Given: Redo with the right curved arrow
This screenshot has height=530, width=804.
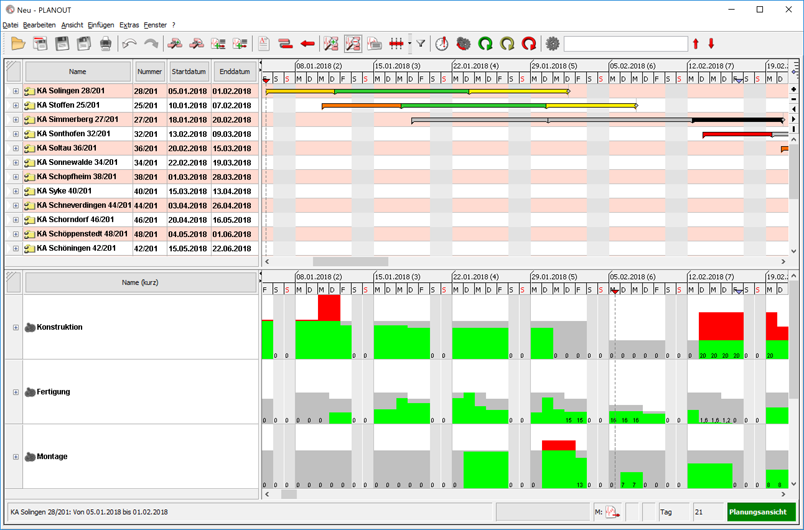Looking at the screenshot, I should click(x=151, y=44).
